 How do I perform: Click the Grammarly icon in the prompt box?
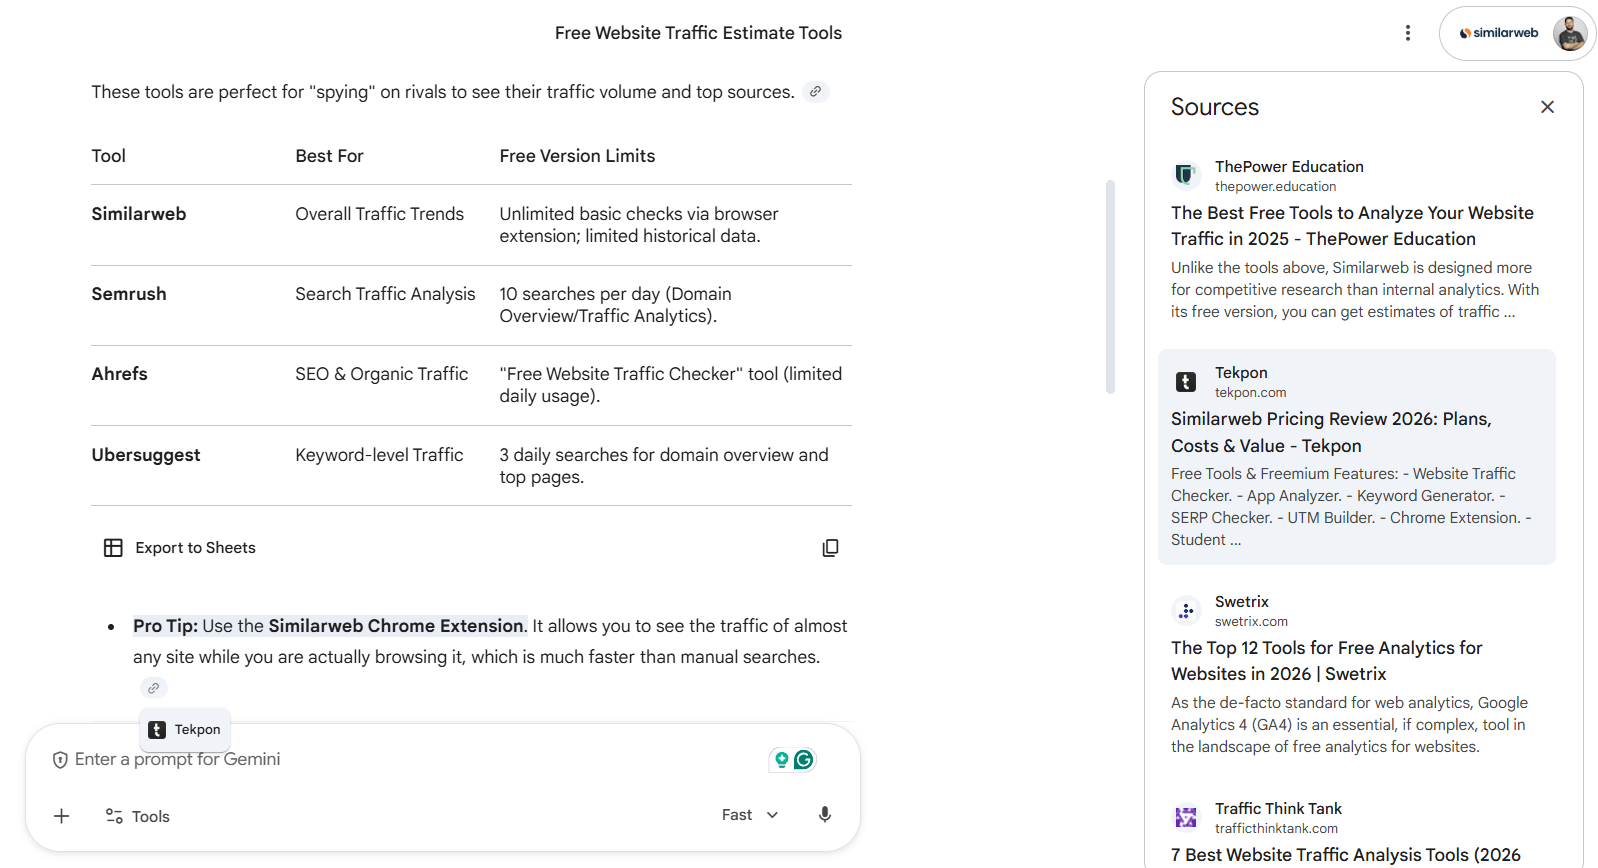(x=804, y=760)
